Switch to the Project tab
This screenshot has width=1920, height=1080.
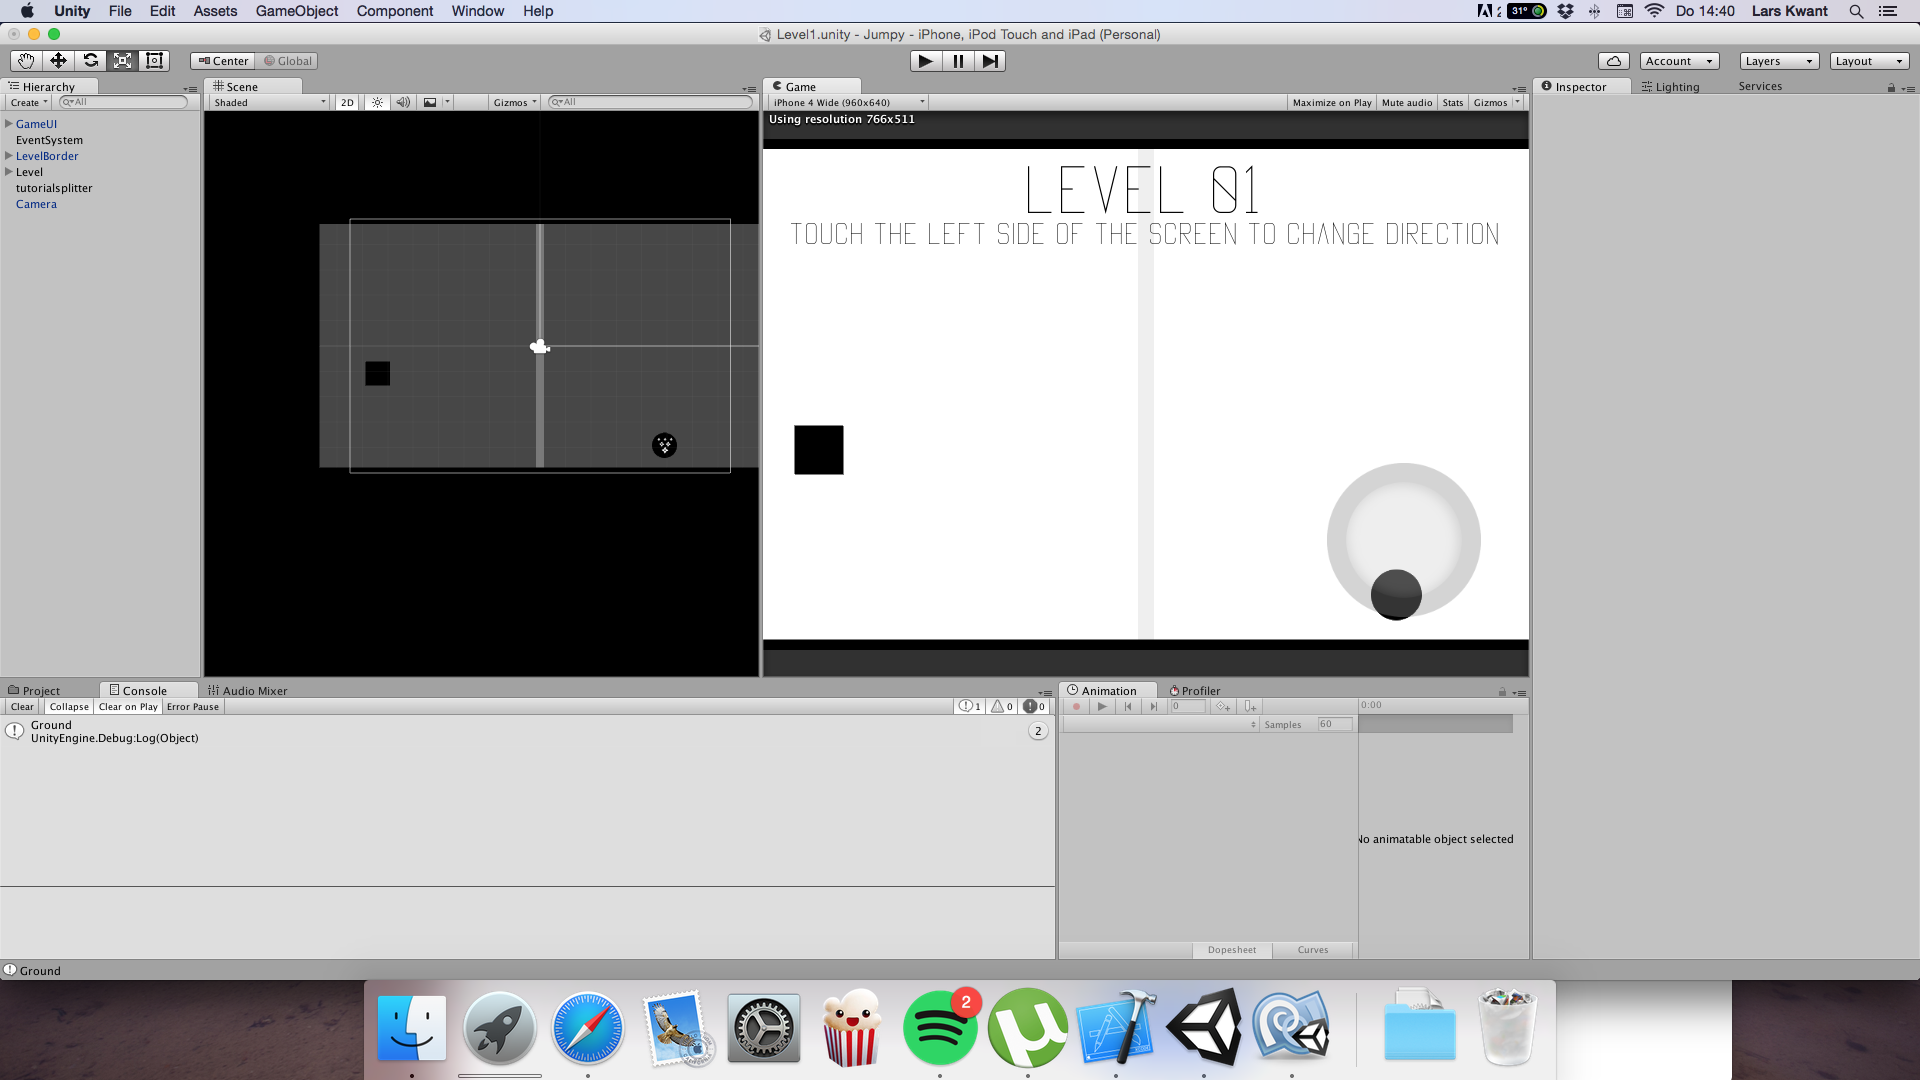pyautogui.click(x=34, y=690)
